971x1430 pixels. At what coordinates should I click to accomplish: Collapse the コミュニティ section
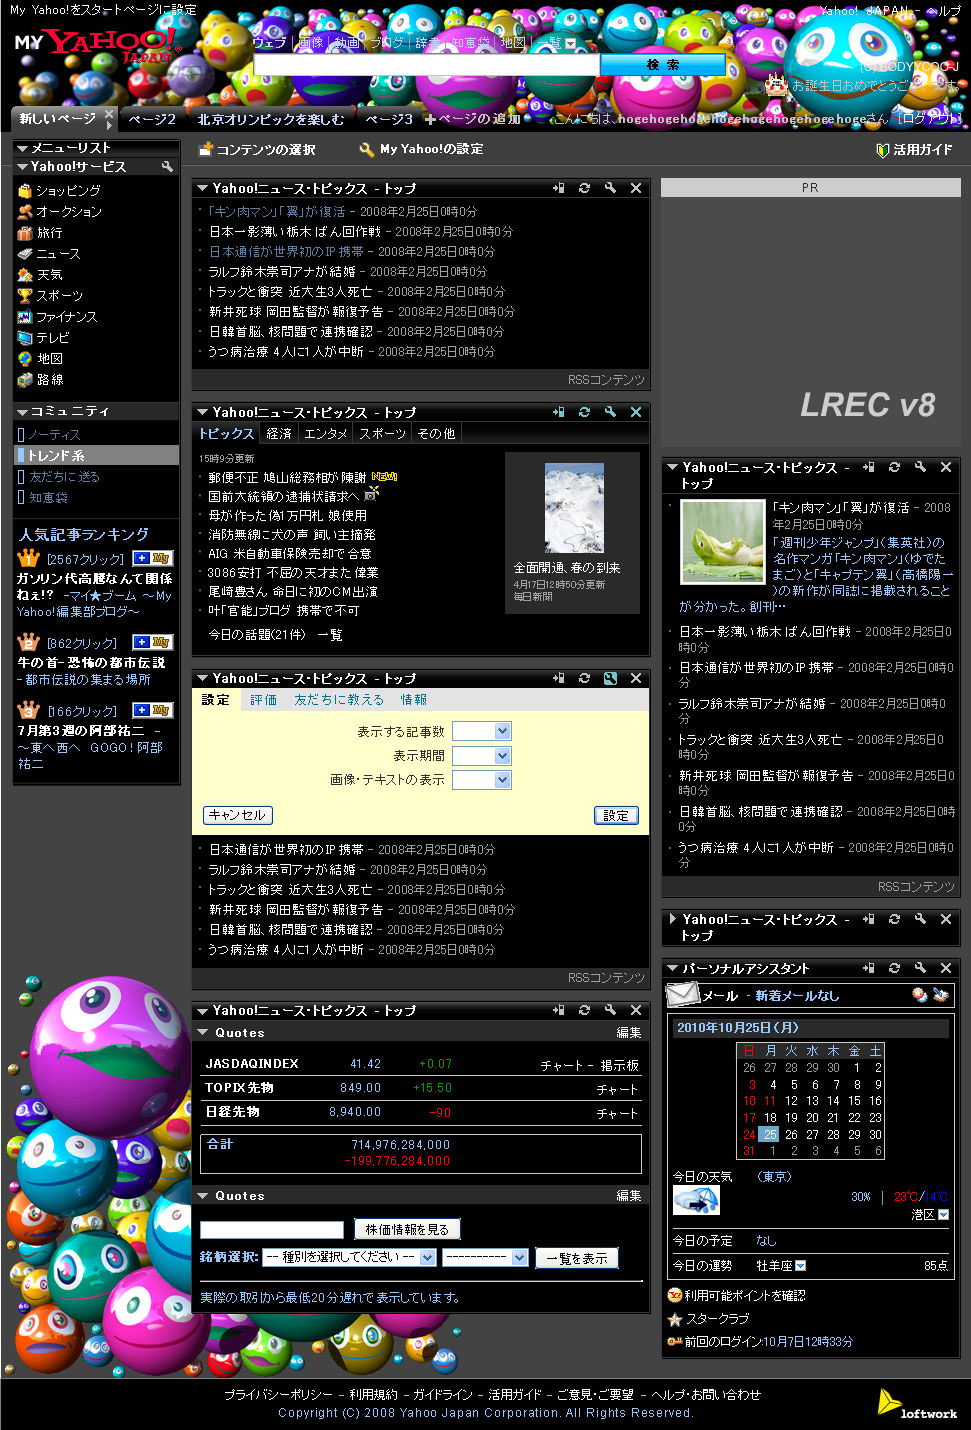click(22, 411)
